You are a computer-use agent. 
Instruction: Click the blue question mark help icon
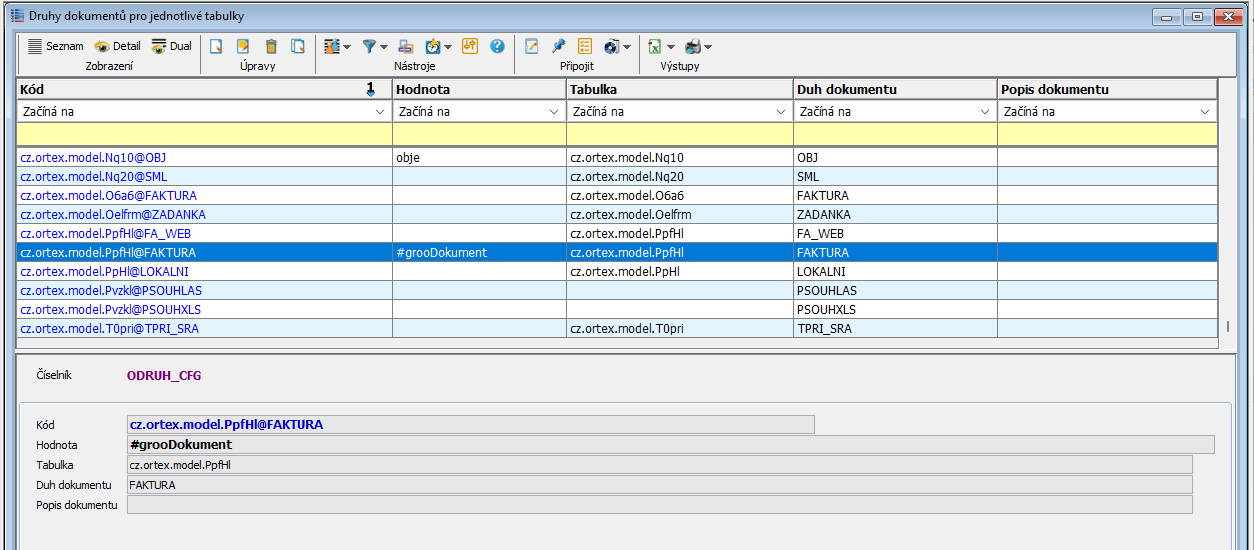497,46
